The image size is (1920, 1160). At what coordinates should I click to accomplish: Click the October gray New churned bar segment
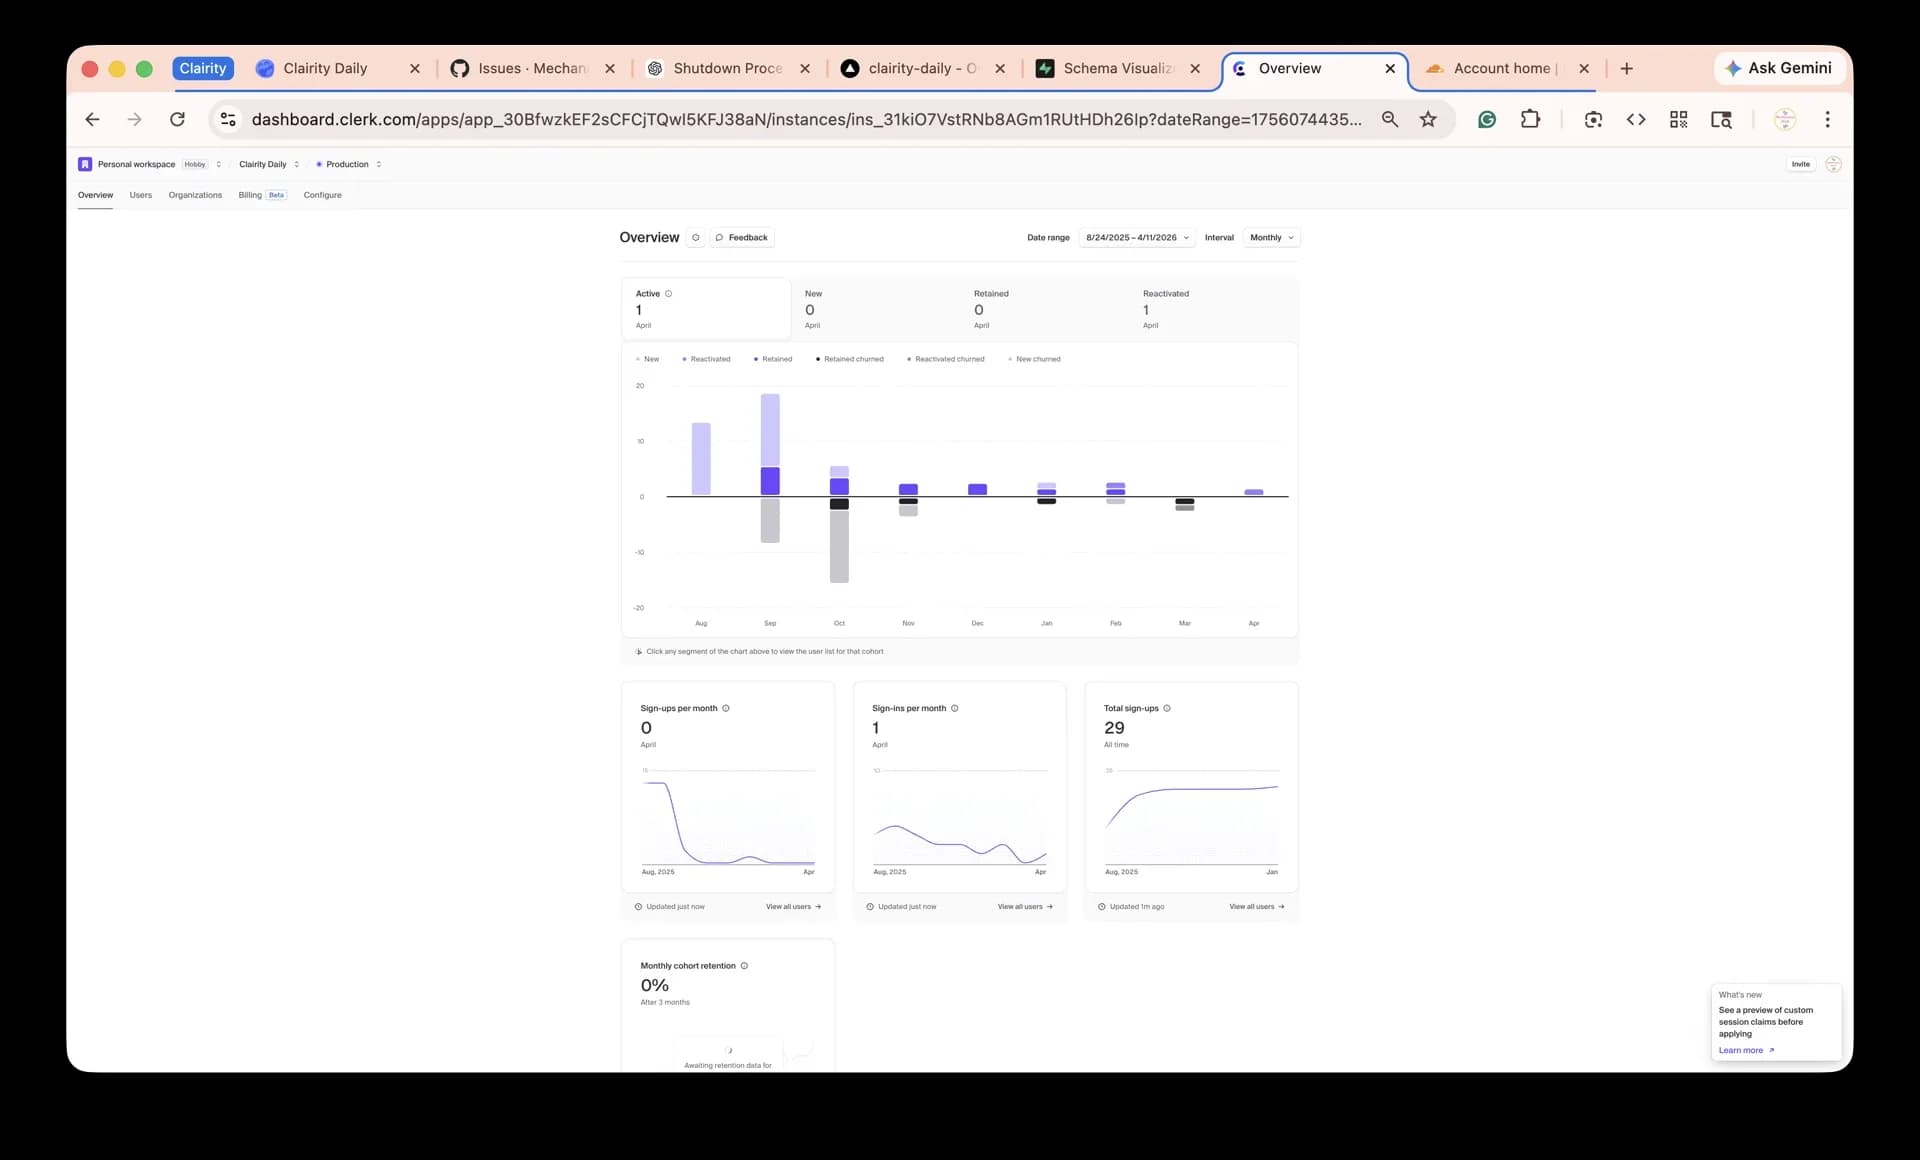[839, 546]
